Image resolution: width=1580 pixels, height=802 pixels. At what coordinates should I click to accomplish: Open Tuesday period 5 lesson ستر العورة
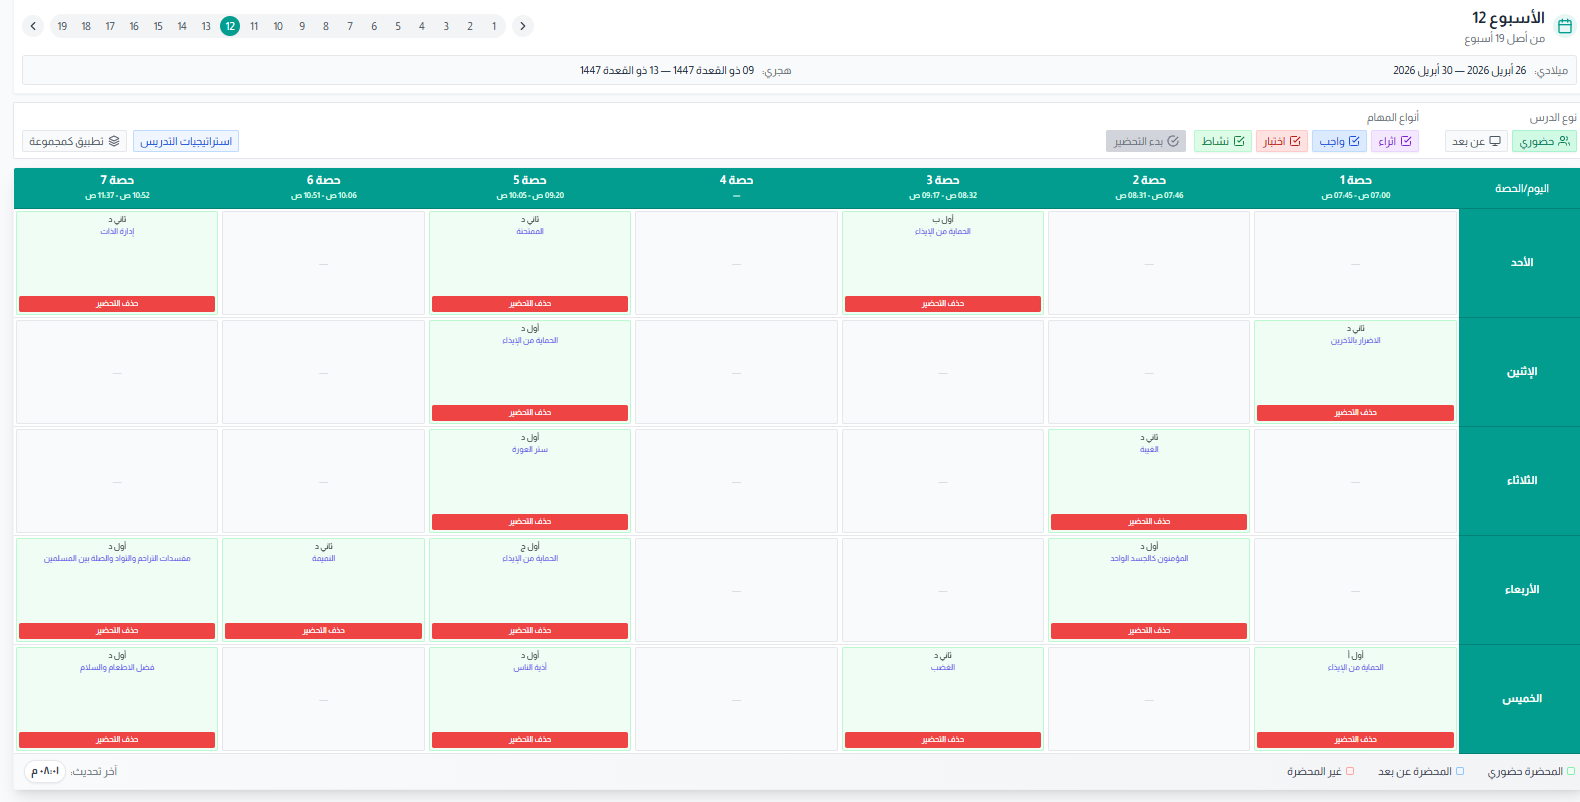tap(530, 450)
